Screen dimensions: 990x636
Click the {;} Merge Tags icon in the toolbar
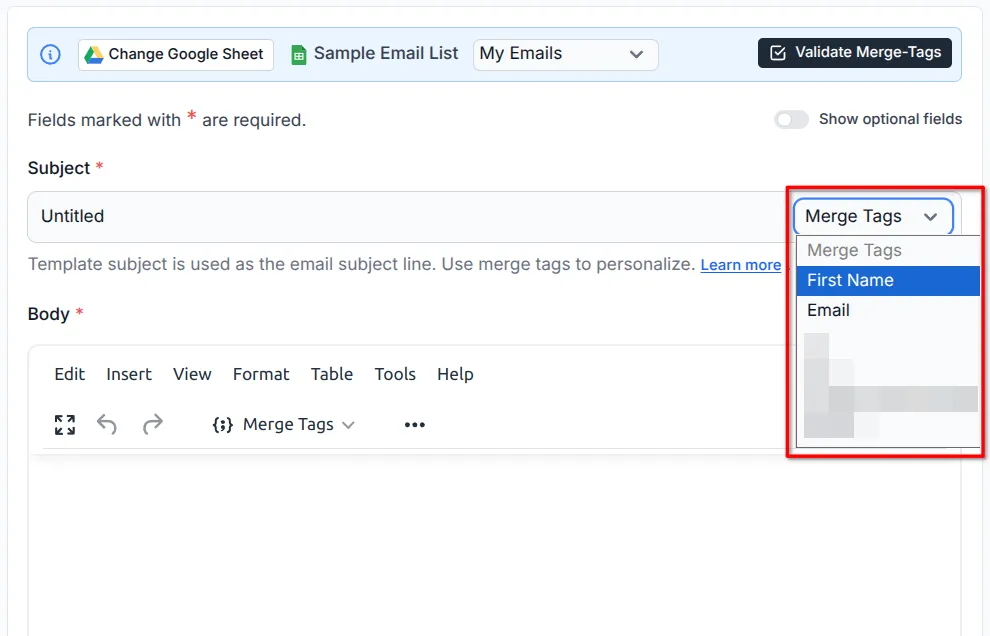222,424
